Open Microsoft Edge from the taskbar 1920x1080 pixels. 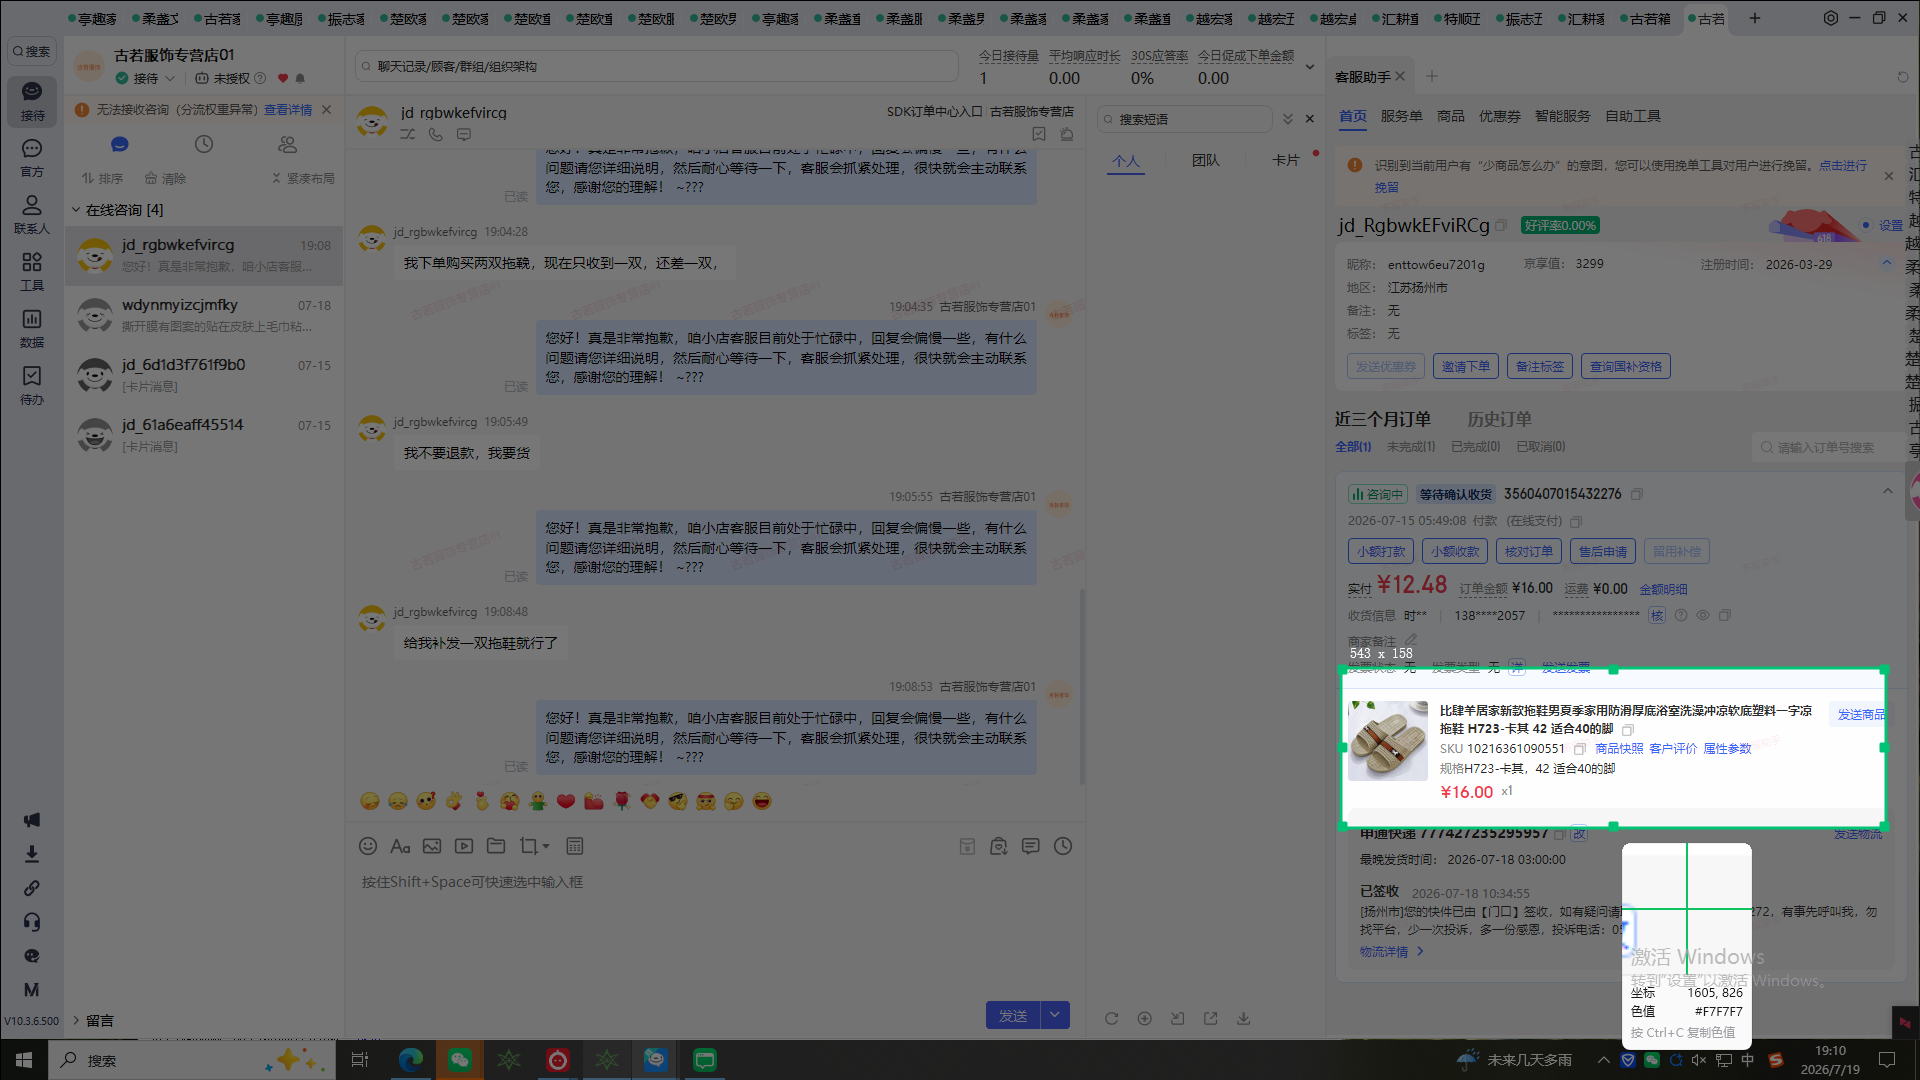[411, 1060]
